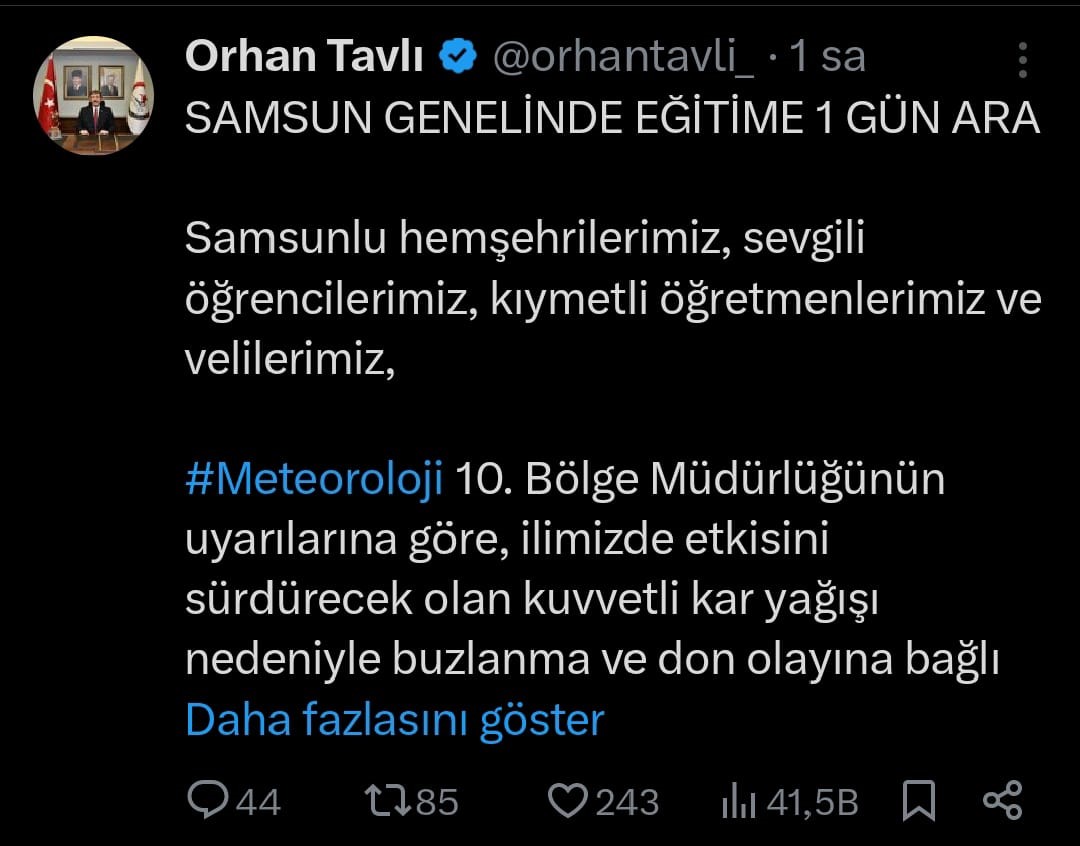Click the repost count 85

point(435,801)
